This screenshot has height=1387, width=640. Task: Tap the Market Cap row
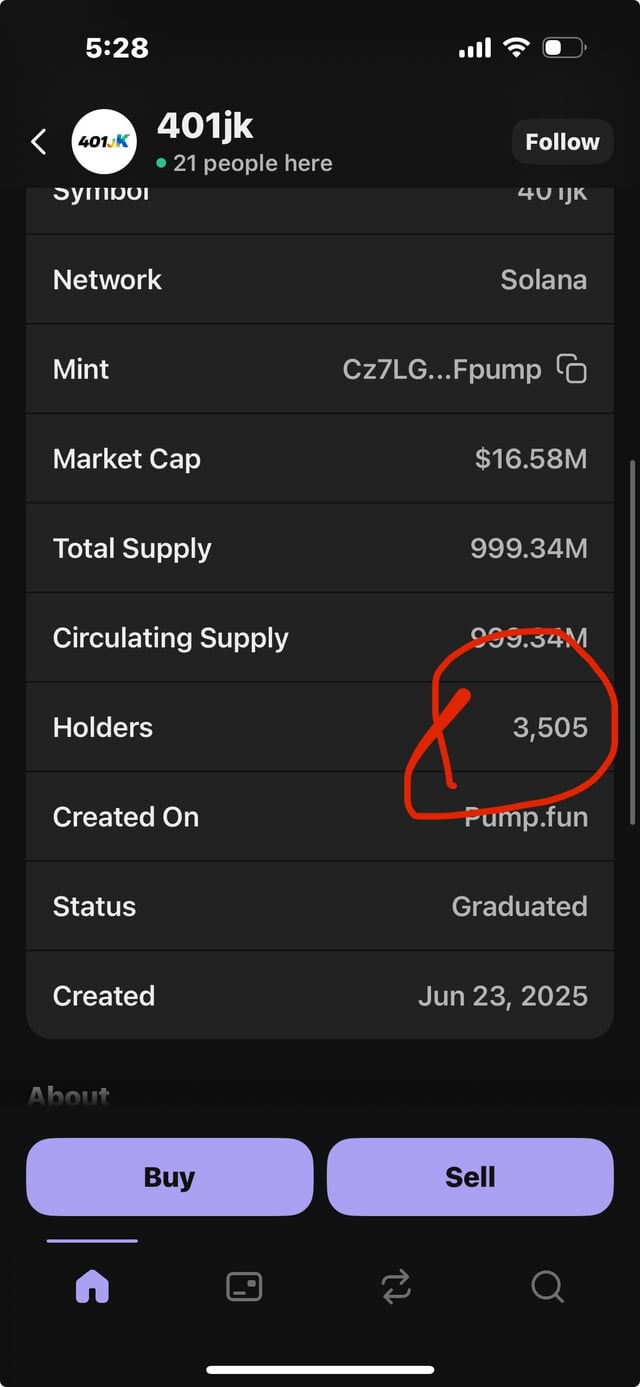coord(320,459)
